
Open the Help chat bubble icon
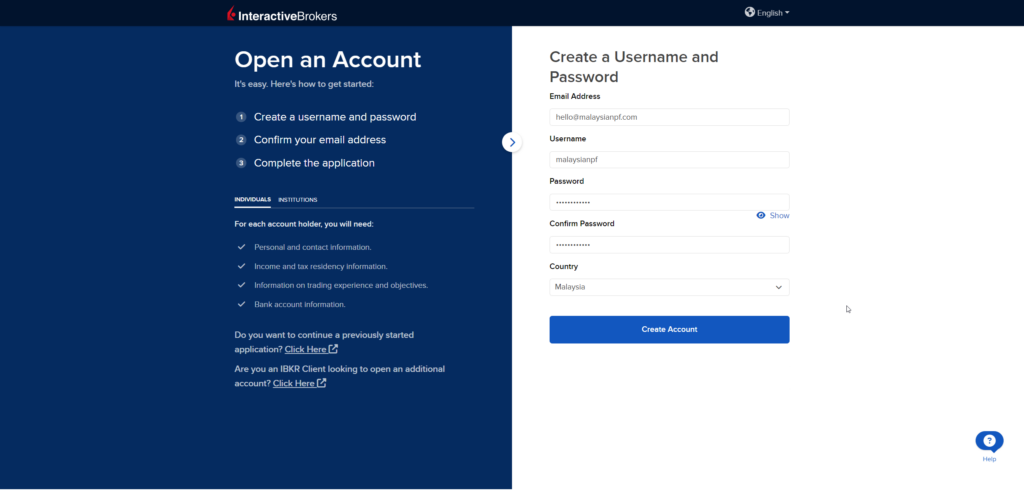pos(989,442)
